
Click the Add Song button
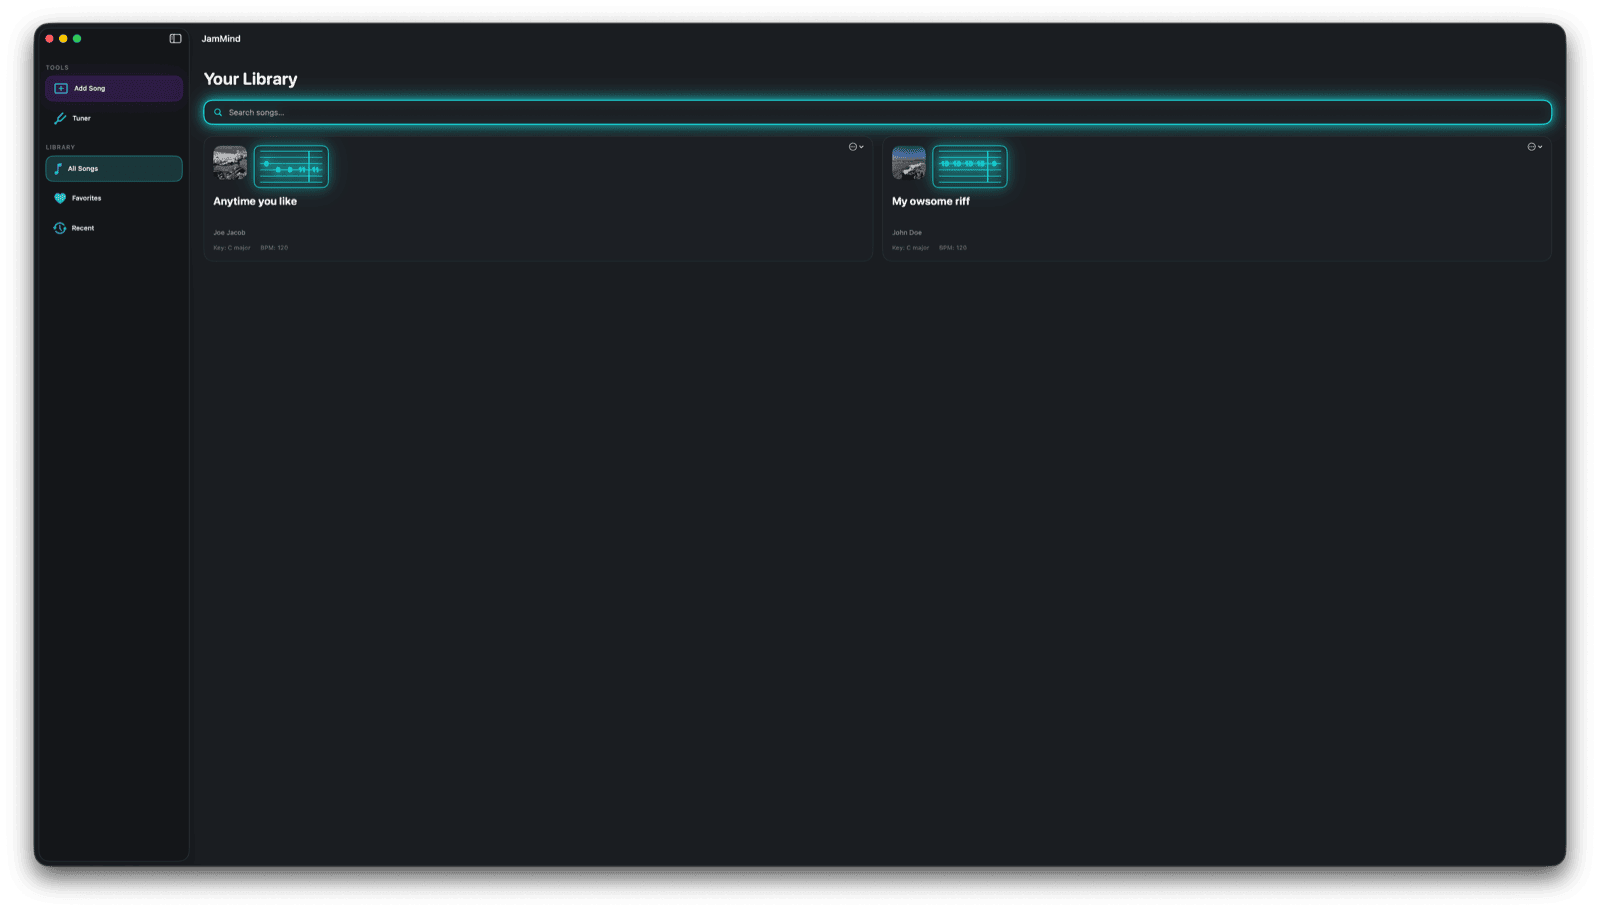point(114,88)
